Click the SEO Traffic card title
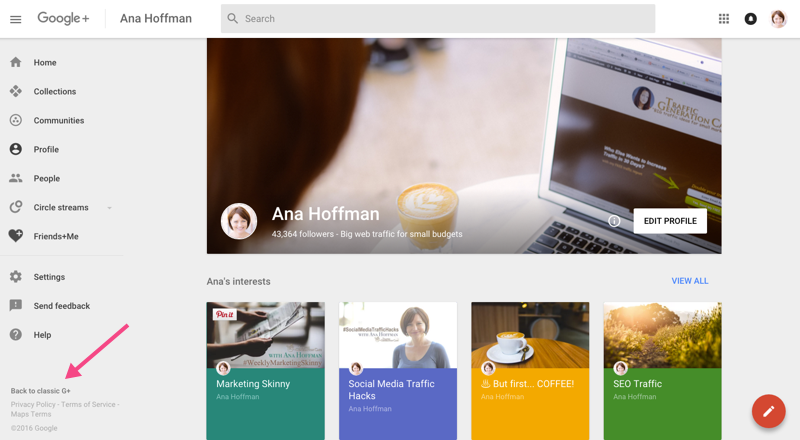This screenshot has width=800, height=440. pyautogui.click(x=637, y=384)
